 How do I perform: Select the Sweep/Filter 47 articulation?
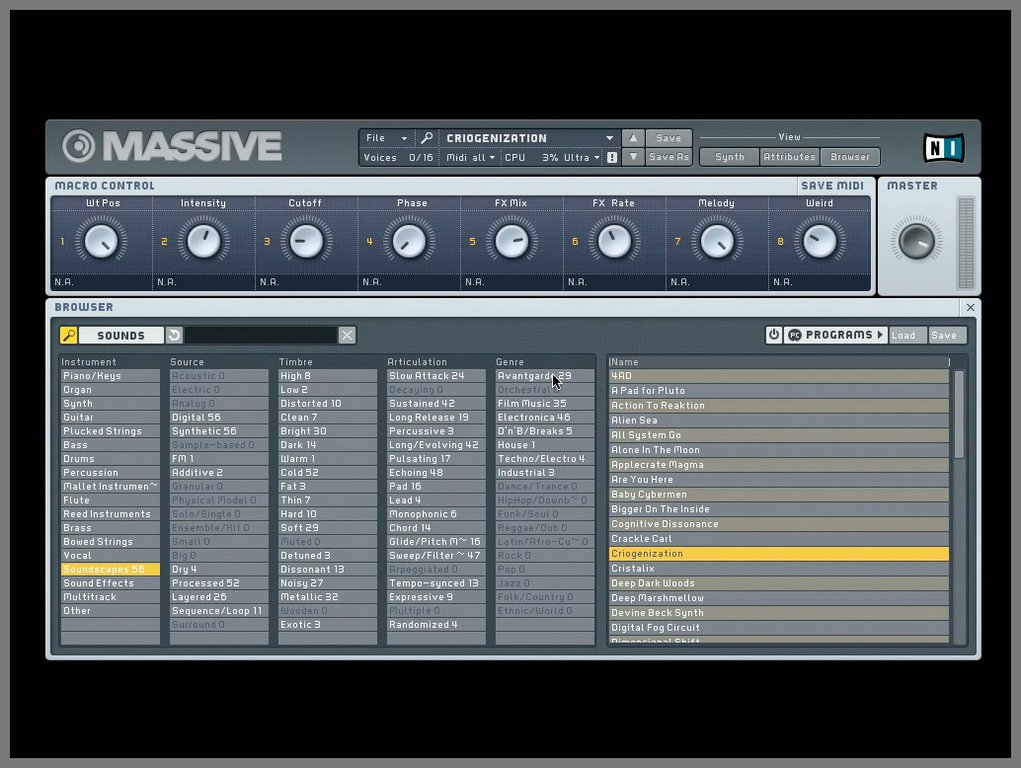pos(436,556)
